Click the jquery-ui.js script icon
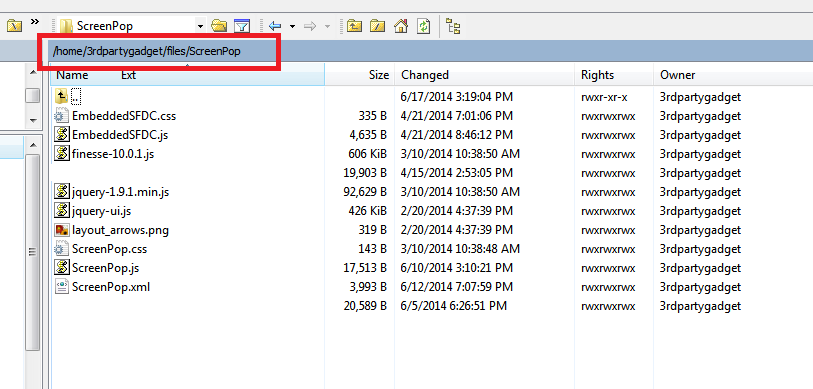813x389 pixels. point(62,211)
